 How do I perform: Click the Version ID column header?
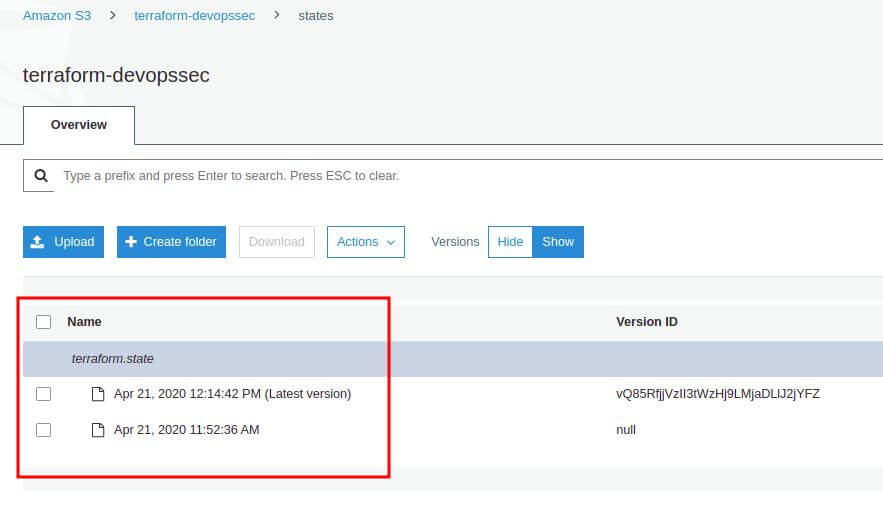(646, 322)
